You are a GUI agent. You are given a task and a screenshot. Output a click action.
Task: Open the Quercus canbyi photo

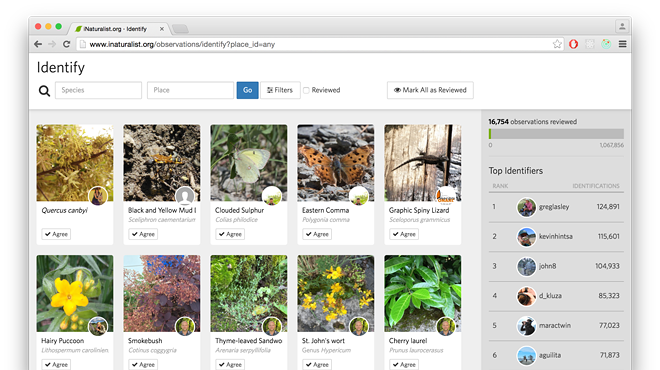tap(75, 162)
